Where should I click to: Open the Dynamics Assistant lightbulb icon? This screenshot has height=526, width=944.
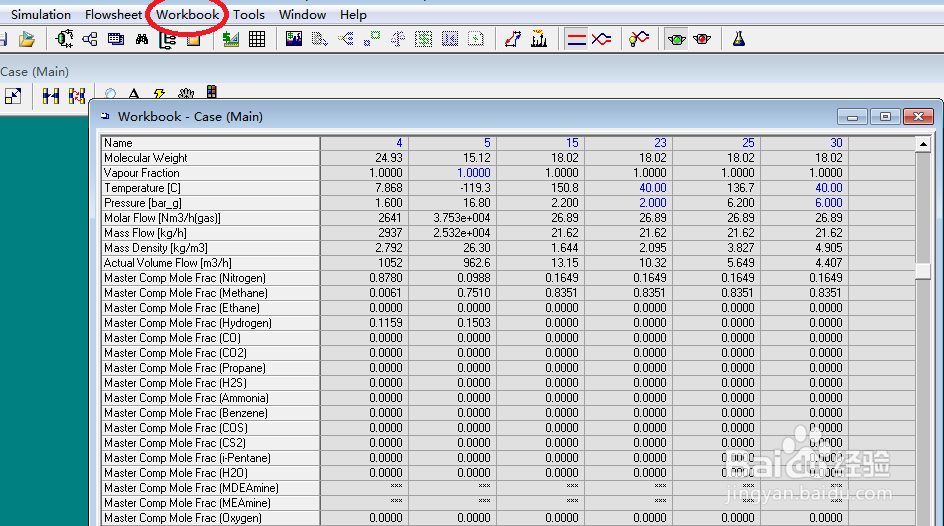pos(639,40)
